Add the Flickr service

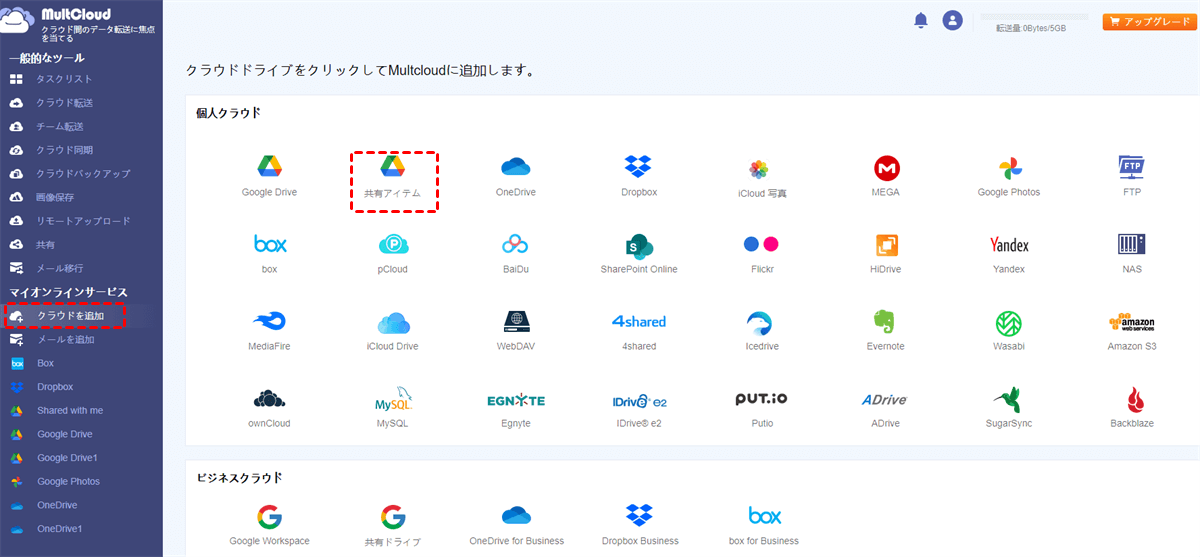click(x=761, y=244)
